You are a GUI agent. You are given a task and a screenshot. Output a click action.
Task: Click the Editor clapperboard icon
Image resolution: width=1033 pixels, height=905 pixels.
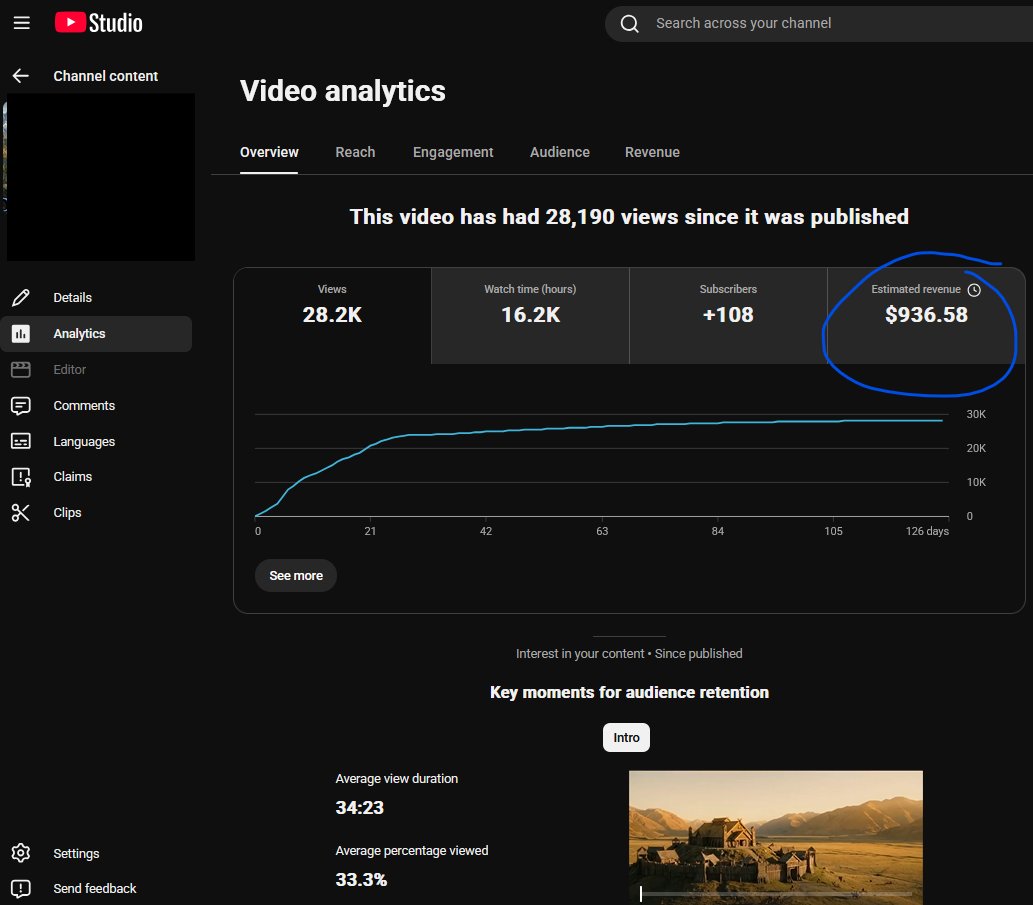[x=20, y=370]
